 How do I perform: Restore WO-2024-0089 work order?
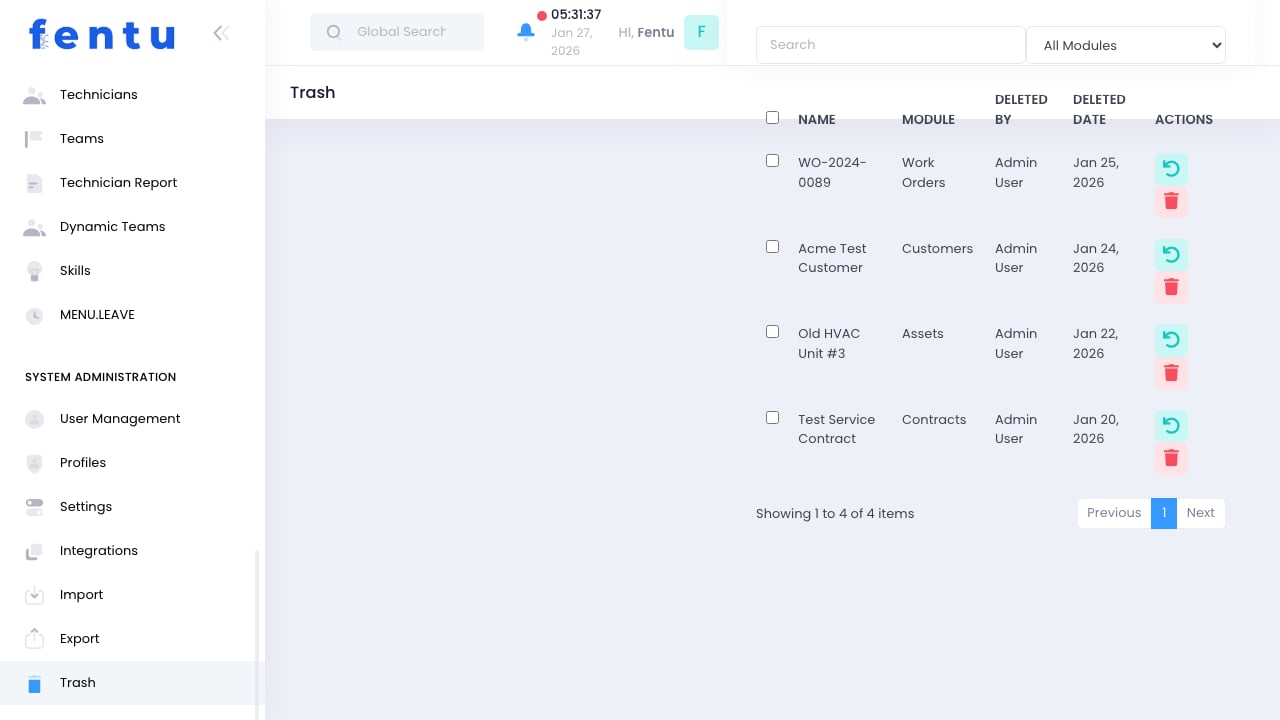coord(1171,169)
